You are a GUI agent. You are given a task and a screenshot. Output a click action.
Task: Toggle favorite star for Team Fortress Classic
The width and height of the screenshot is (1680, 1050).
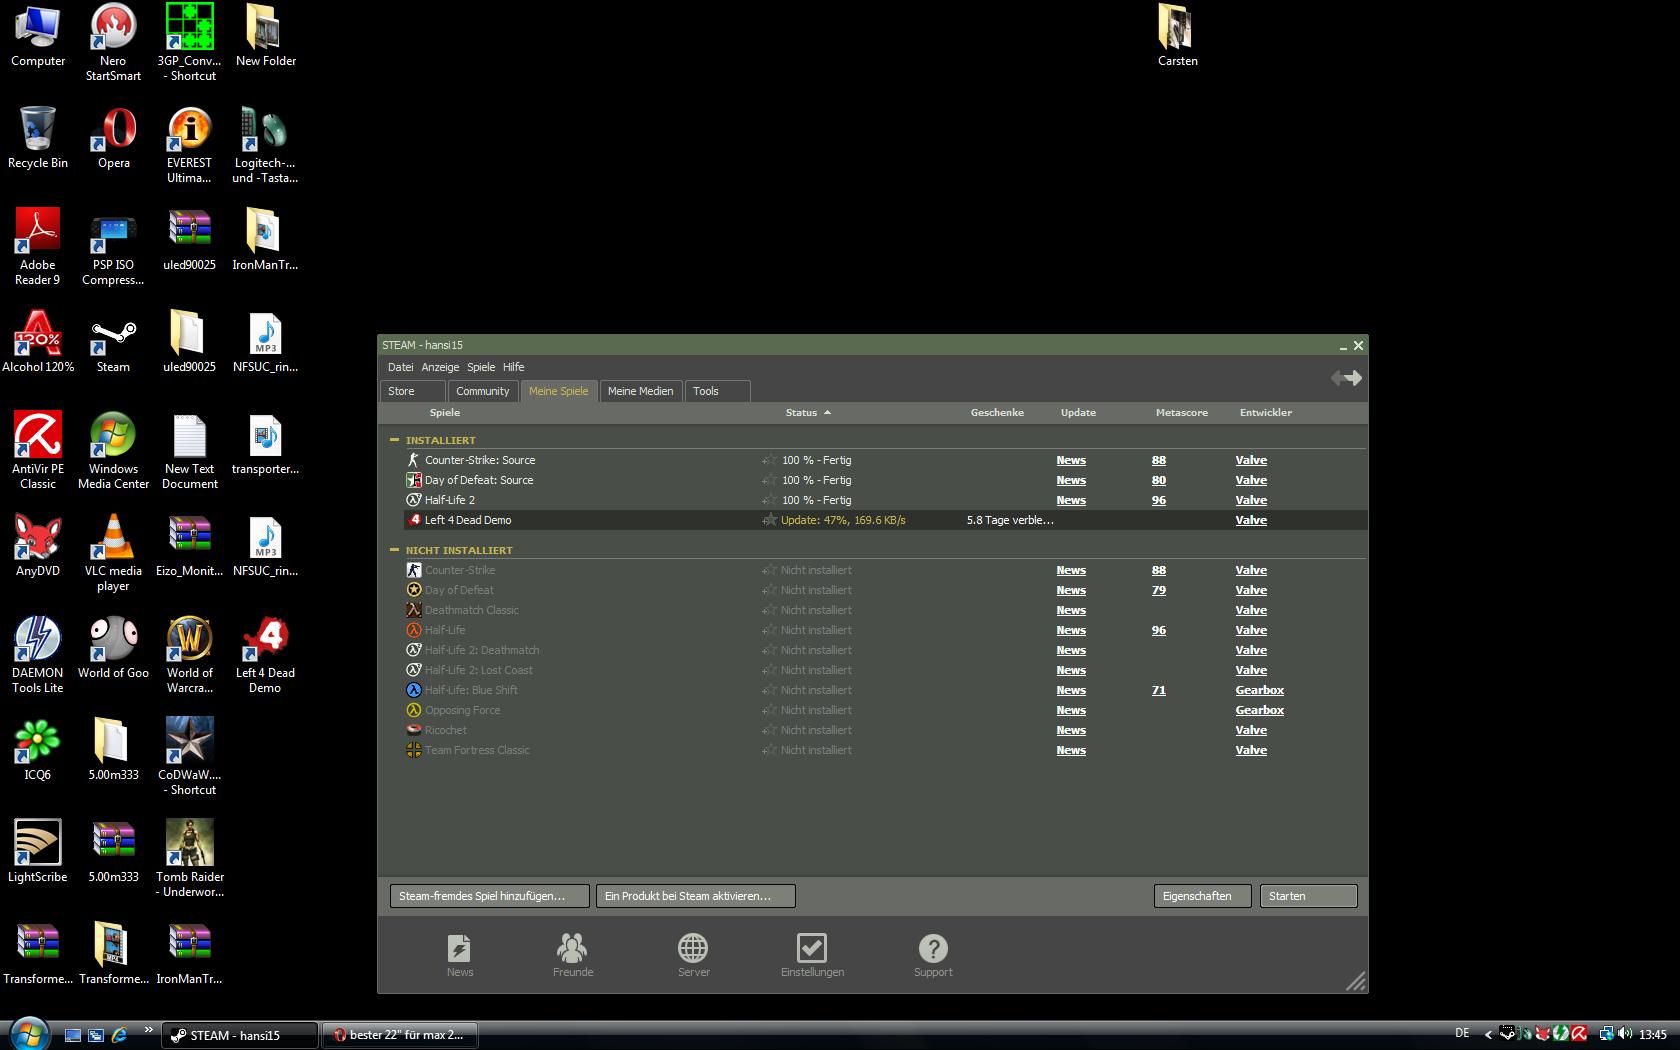pyautogui.click(x=769, y=750)
